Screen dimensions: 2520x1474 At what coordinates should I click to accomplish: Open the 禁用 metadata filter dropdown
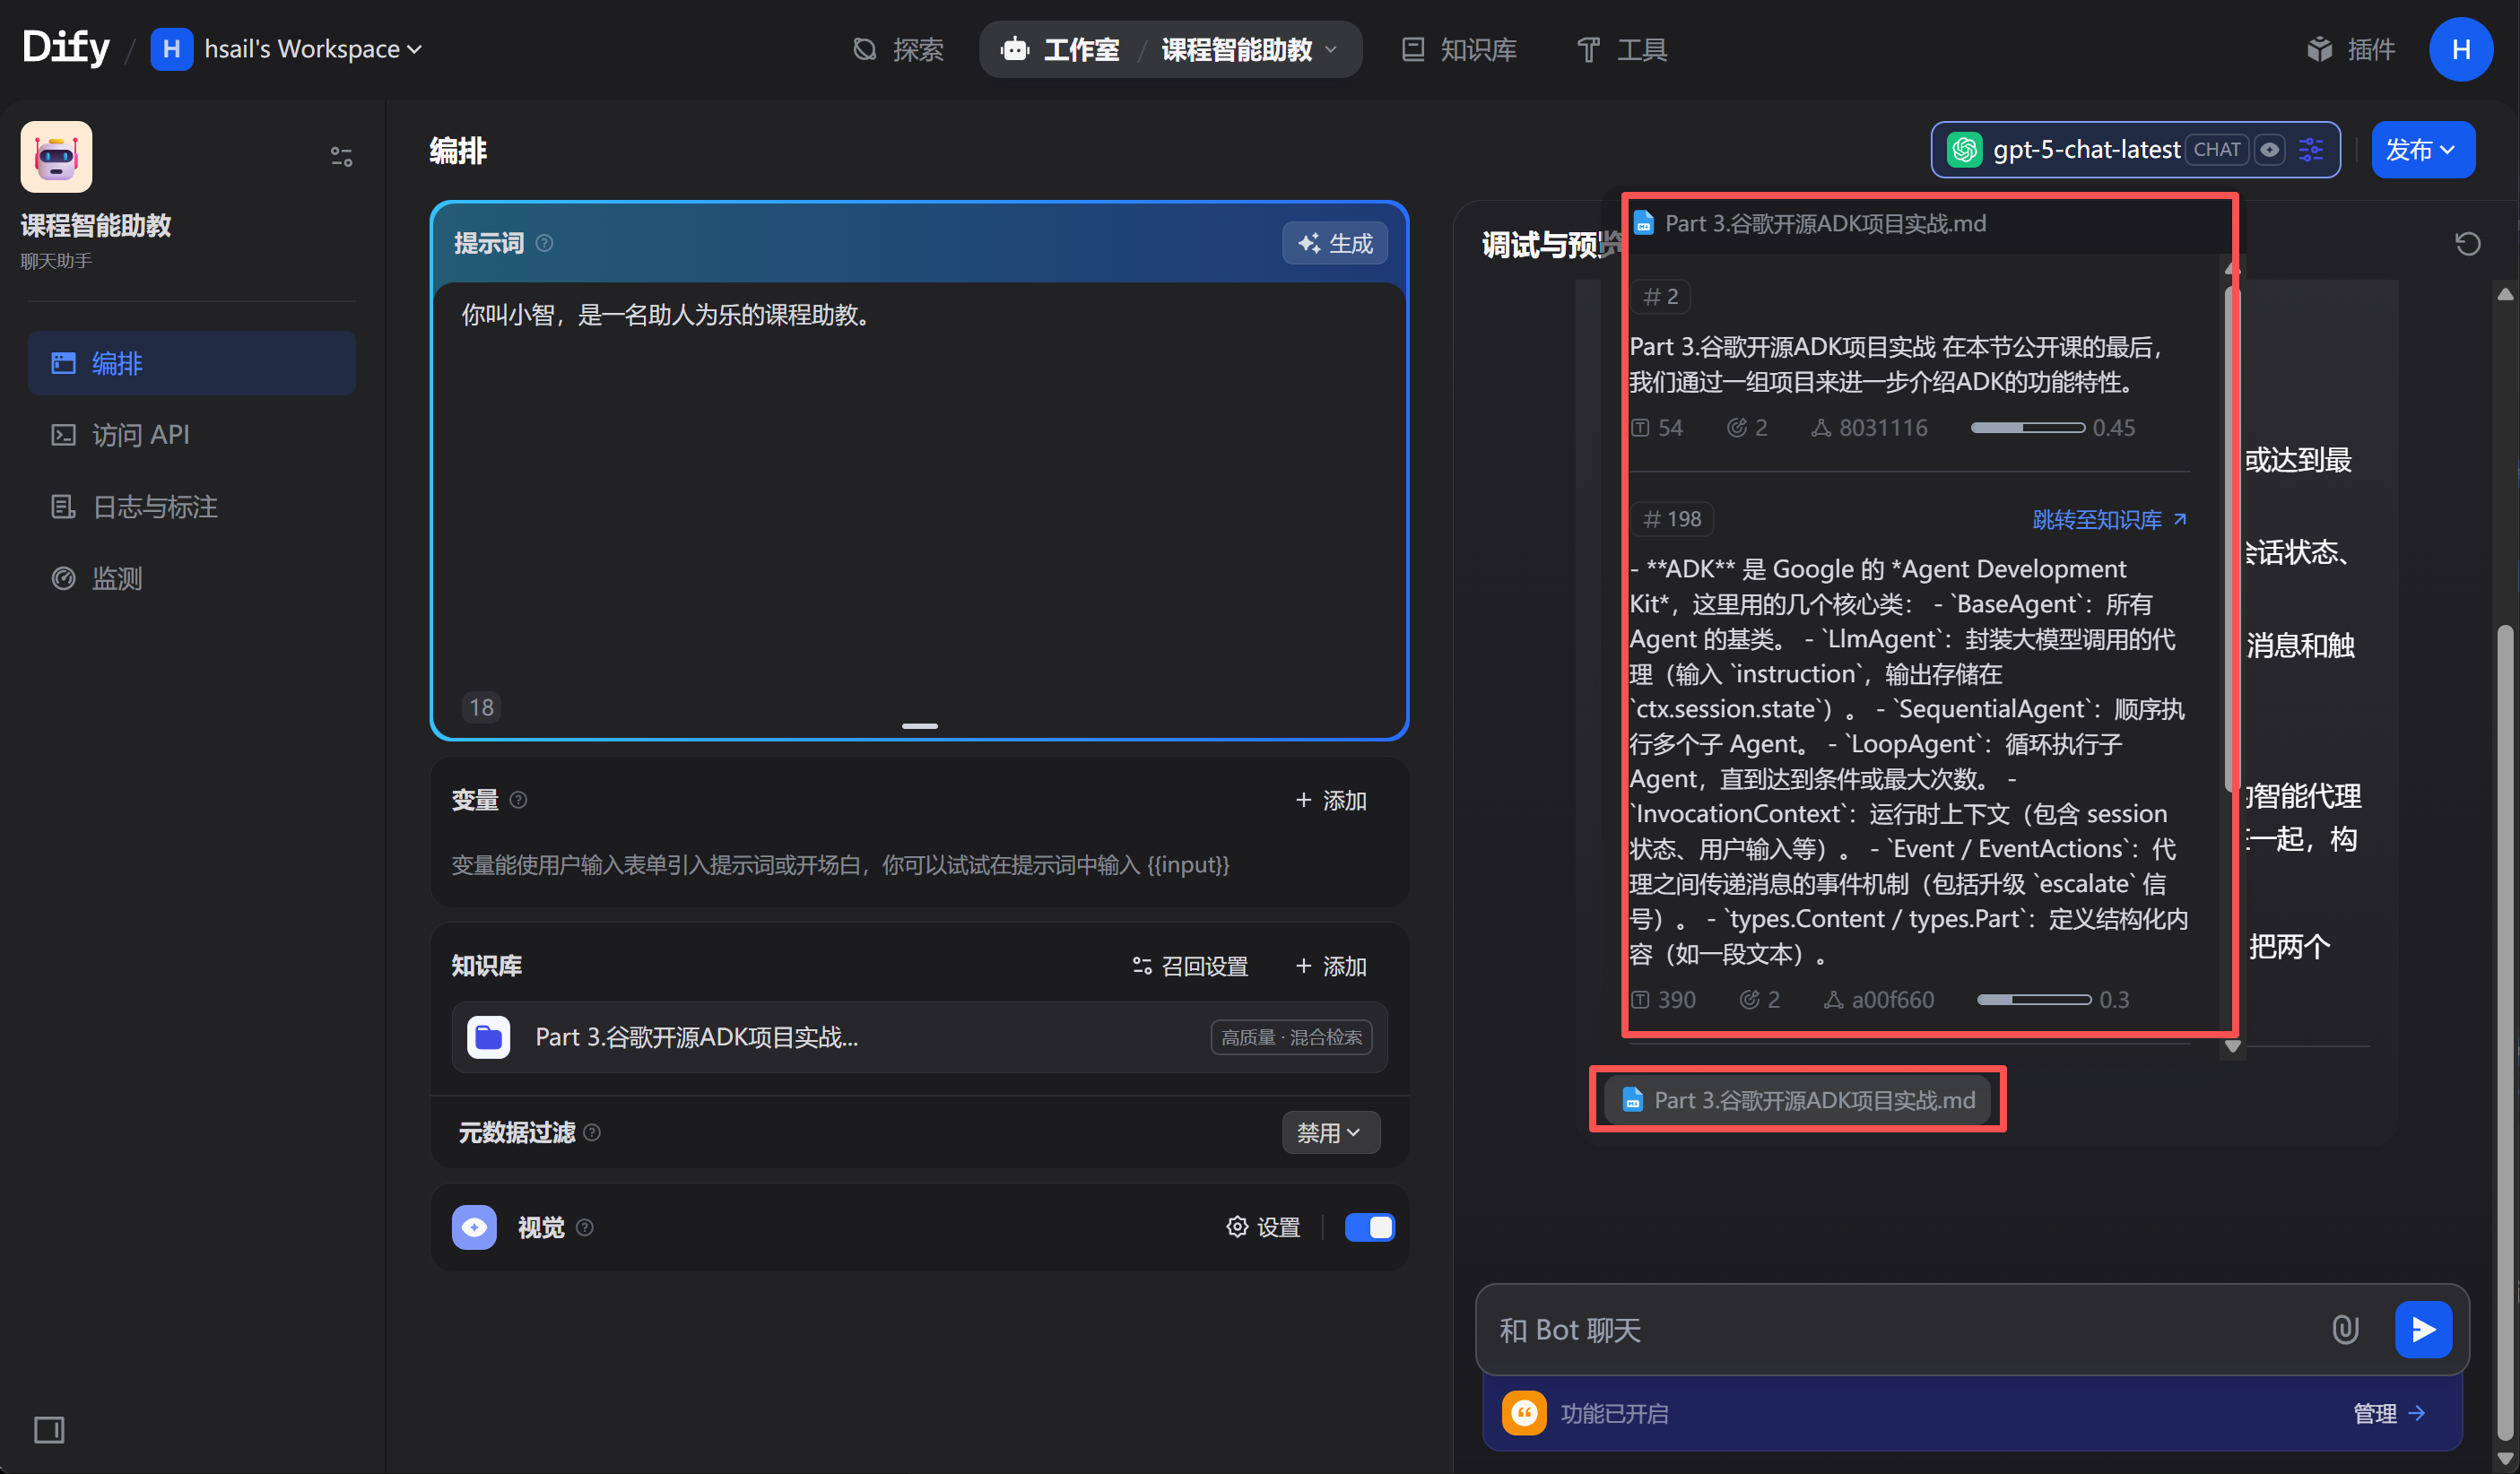(1330, 1132)
